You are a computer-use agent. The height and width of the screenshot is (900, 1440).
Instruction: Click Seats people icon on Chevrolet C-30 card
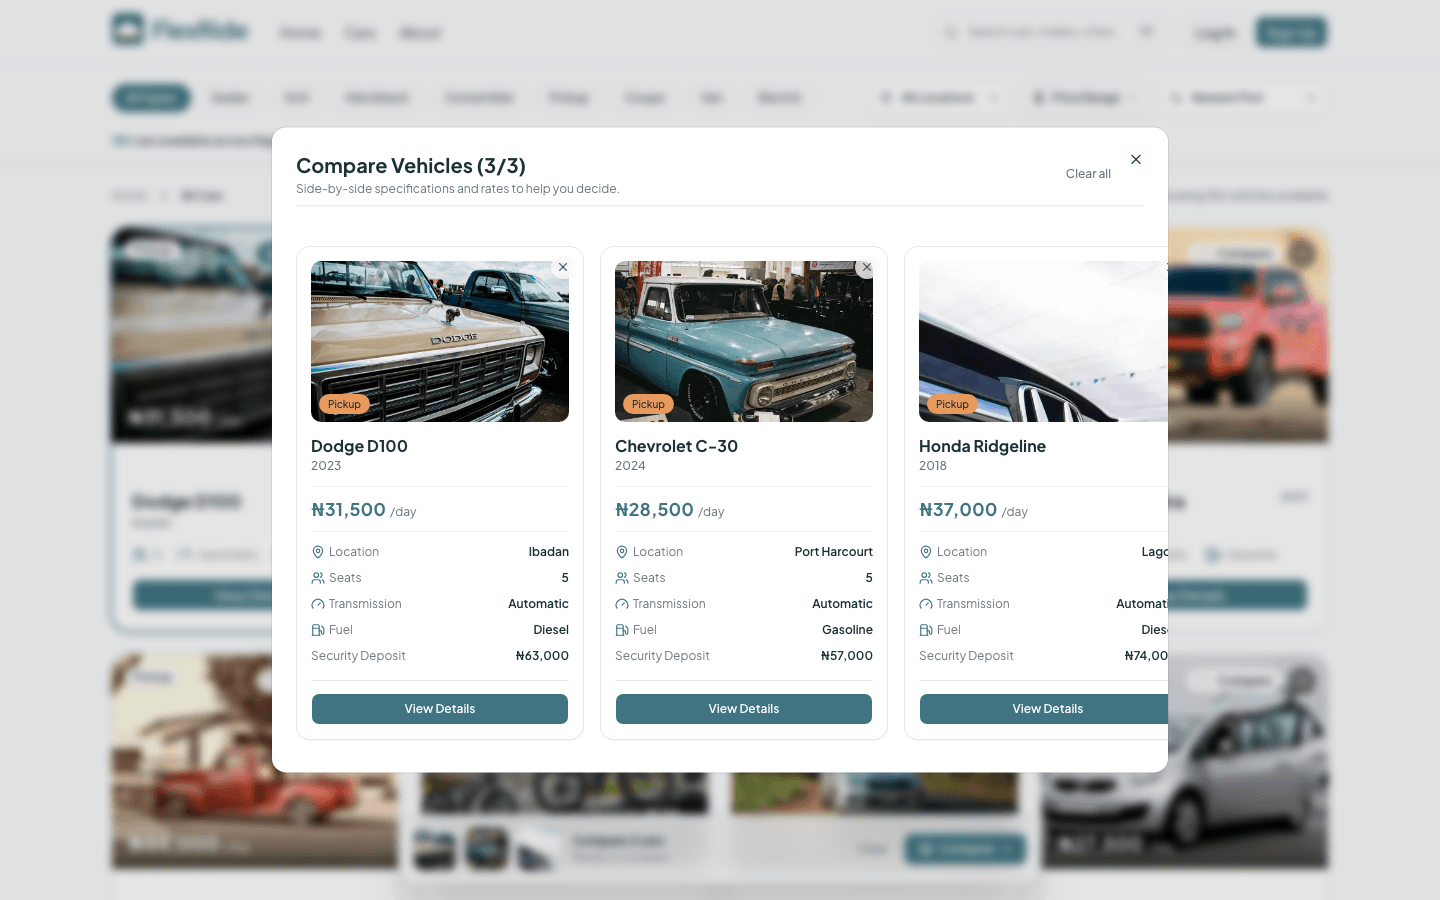622,578
